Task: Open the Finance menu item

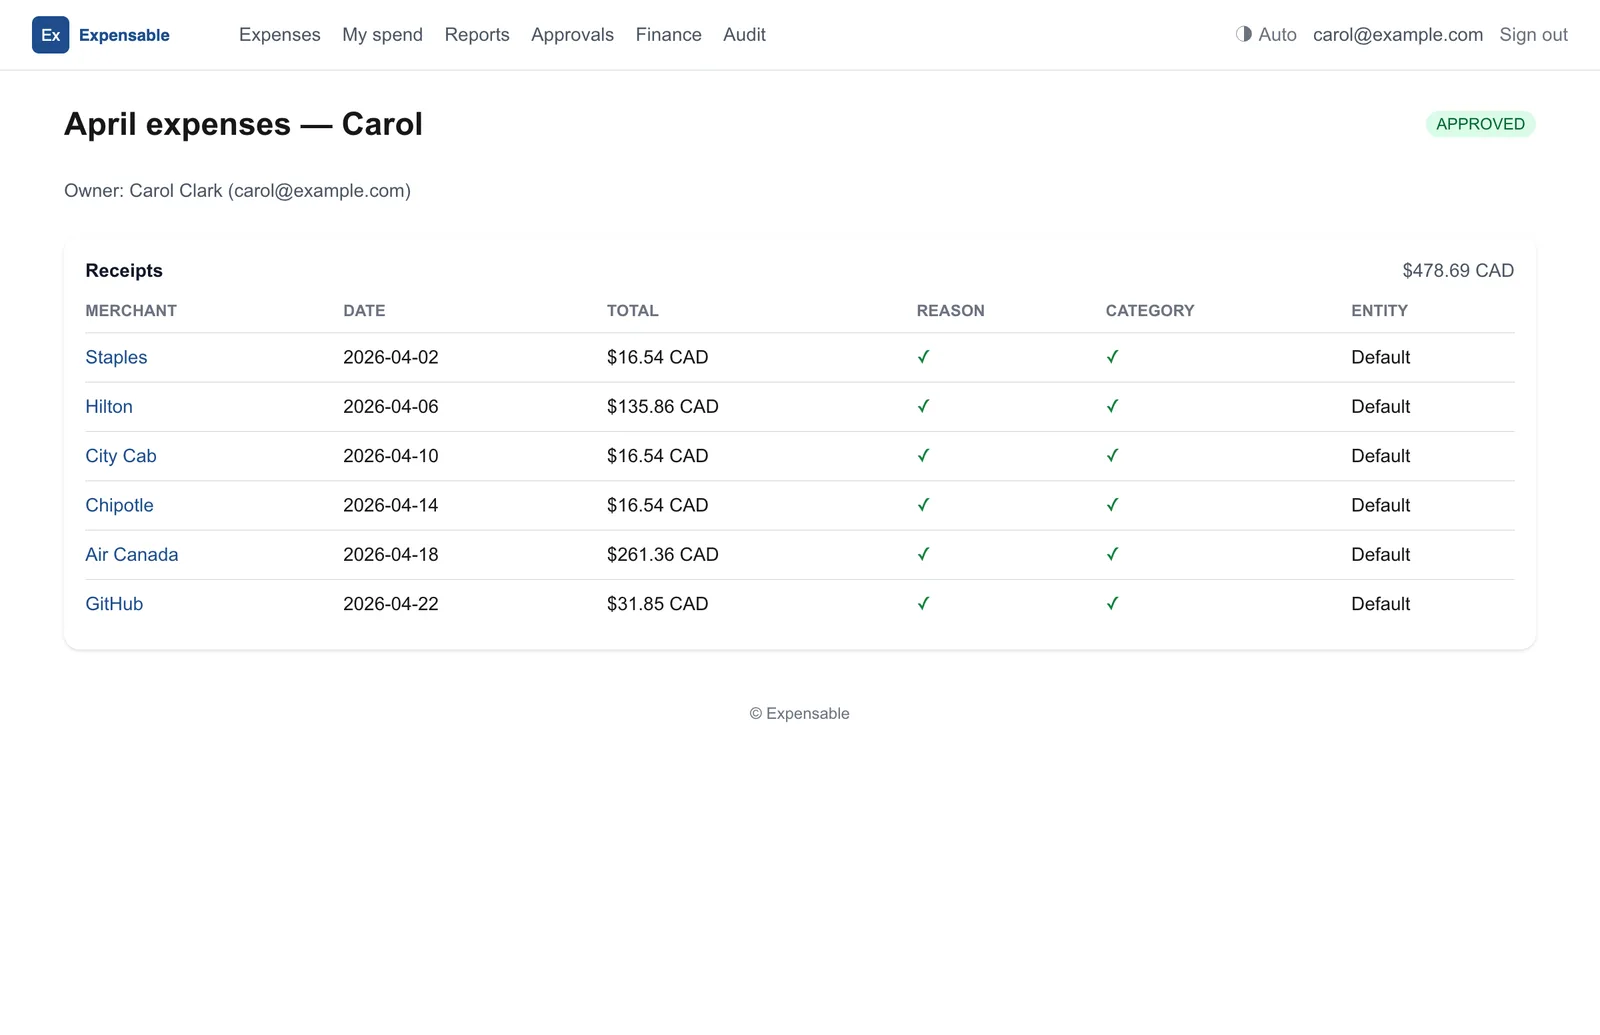Action: tap(668, 35)
